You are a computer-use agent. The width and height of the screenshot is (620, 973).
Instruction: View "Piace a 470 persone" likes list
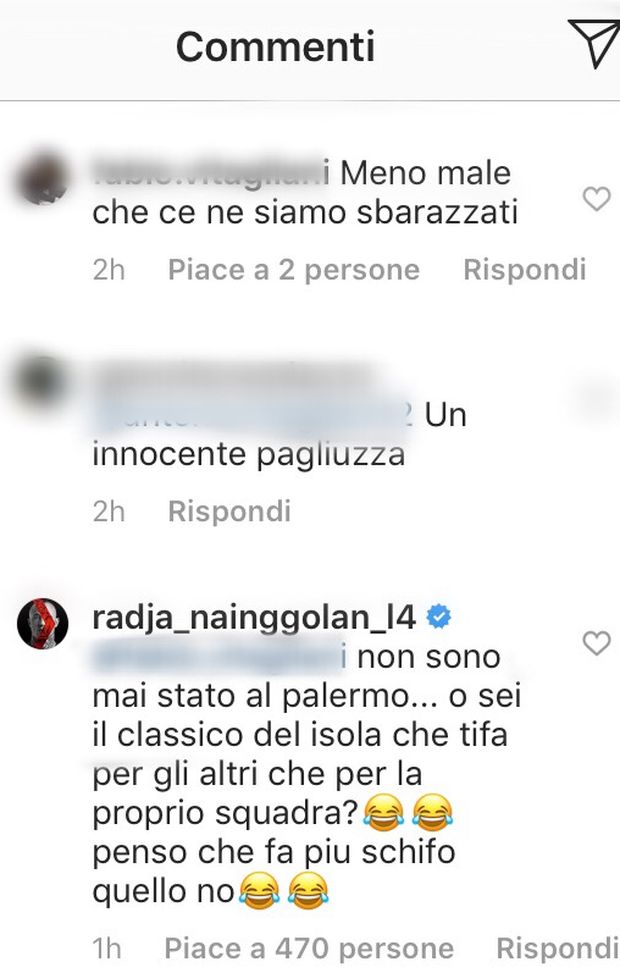pos(309,949)
